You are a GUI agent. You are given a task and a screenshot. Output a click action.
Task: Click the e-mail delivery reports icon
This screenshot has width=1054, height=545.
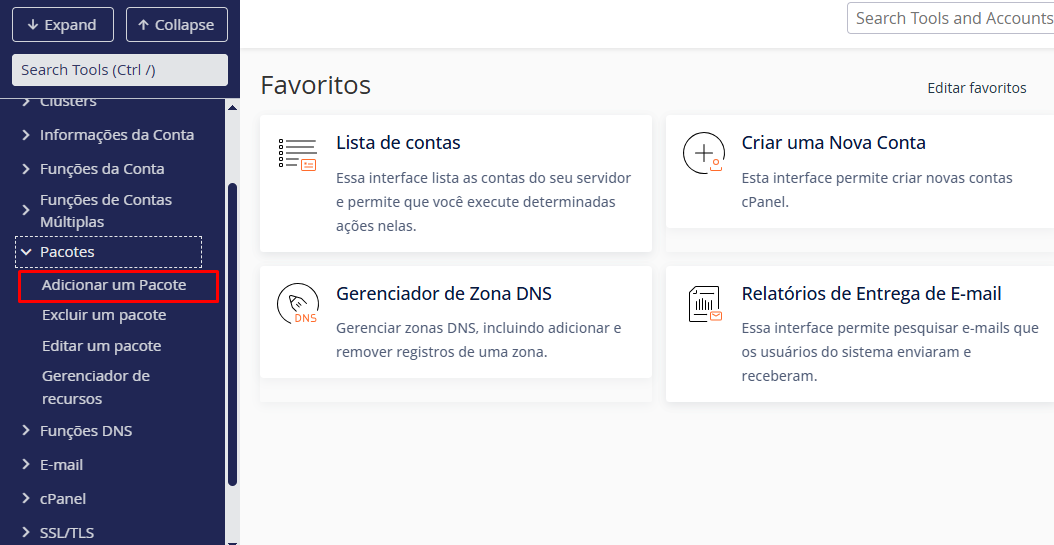click(704, 304)
